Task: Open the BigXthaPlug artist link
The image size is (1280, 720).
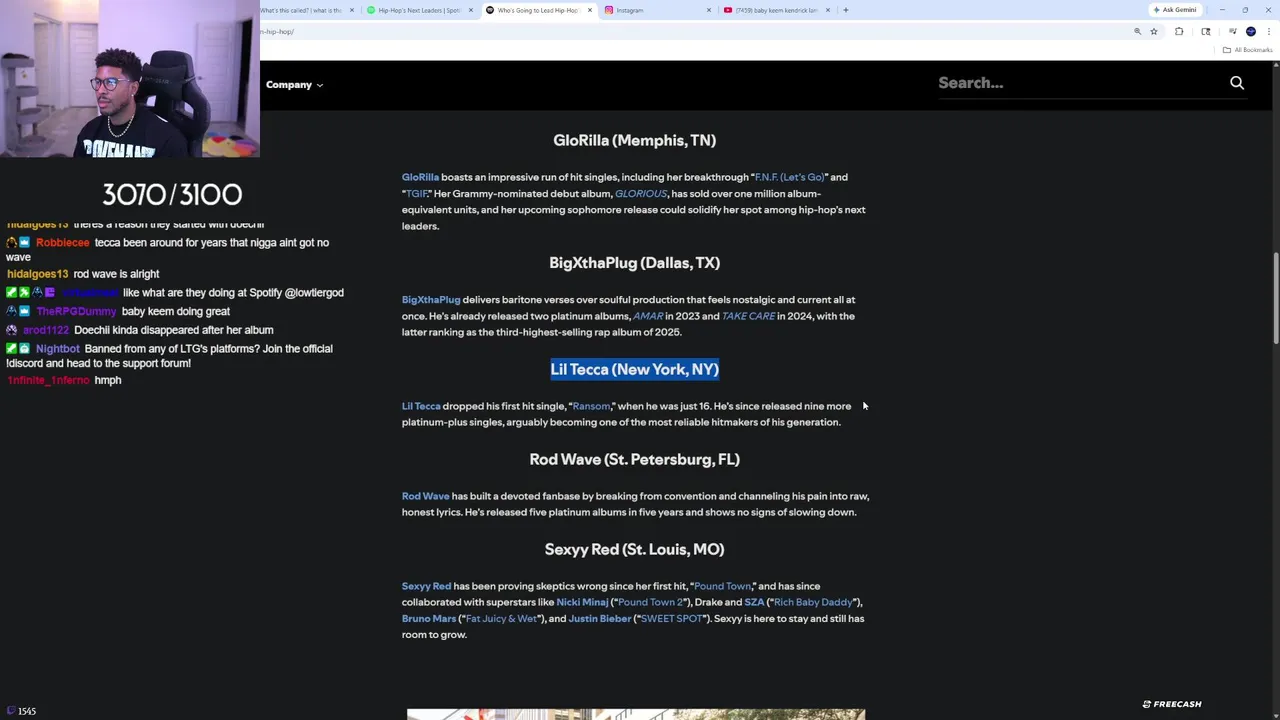Action: pyautogui.click(x=431, y=300)
